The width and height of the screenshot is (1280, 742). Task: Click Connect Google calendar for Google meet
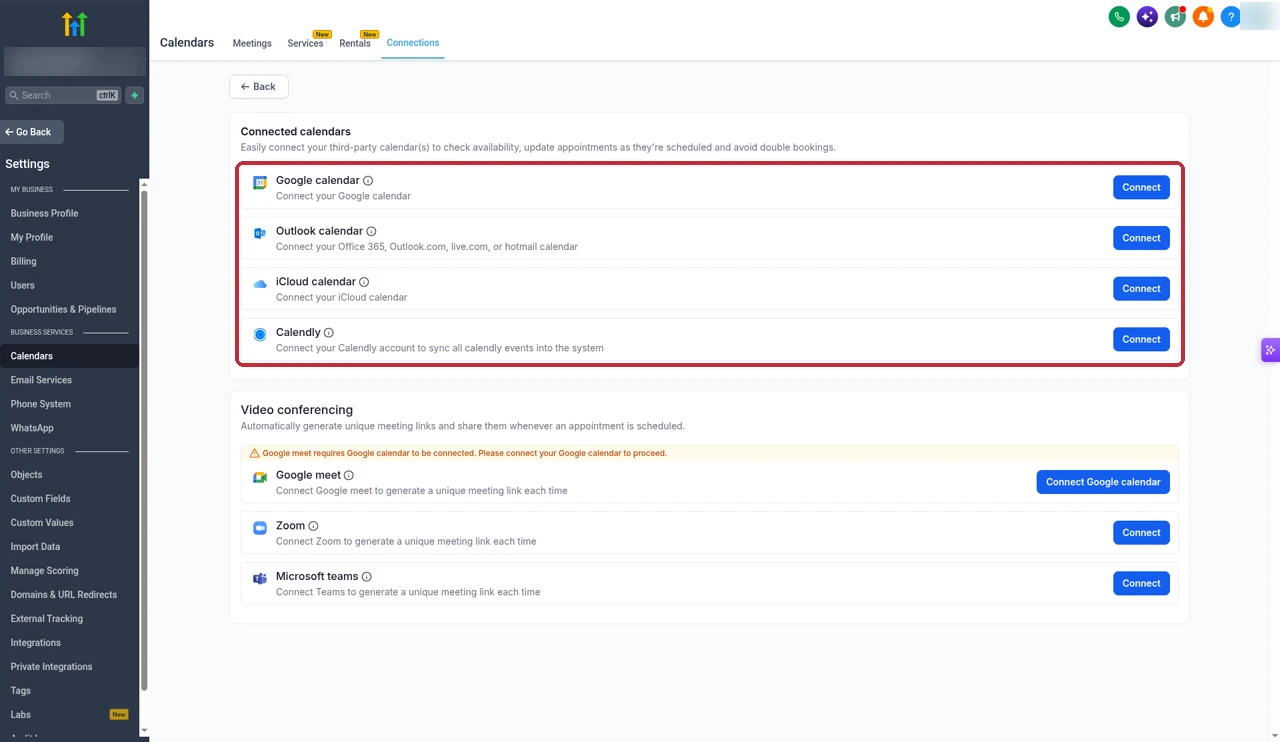[1103, 482]
